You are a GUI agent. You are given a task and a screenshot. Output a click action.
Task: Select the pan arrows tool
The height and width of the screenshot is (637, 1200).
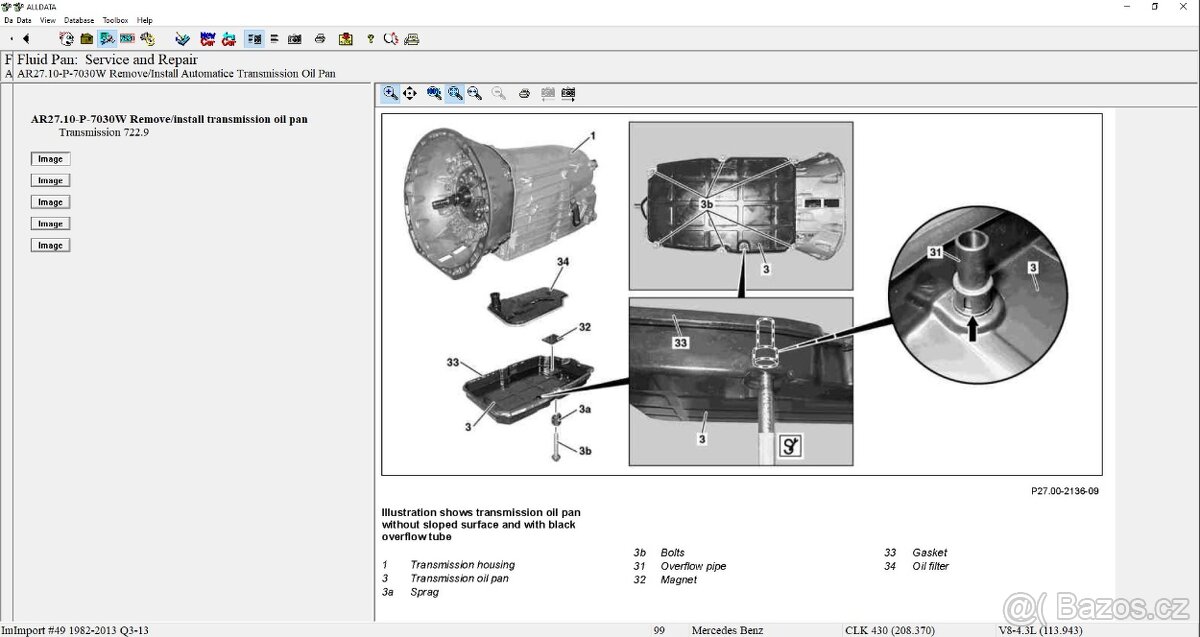[x=410, y=93]
